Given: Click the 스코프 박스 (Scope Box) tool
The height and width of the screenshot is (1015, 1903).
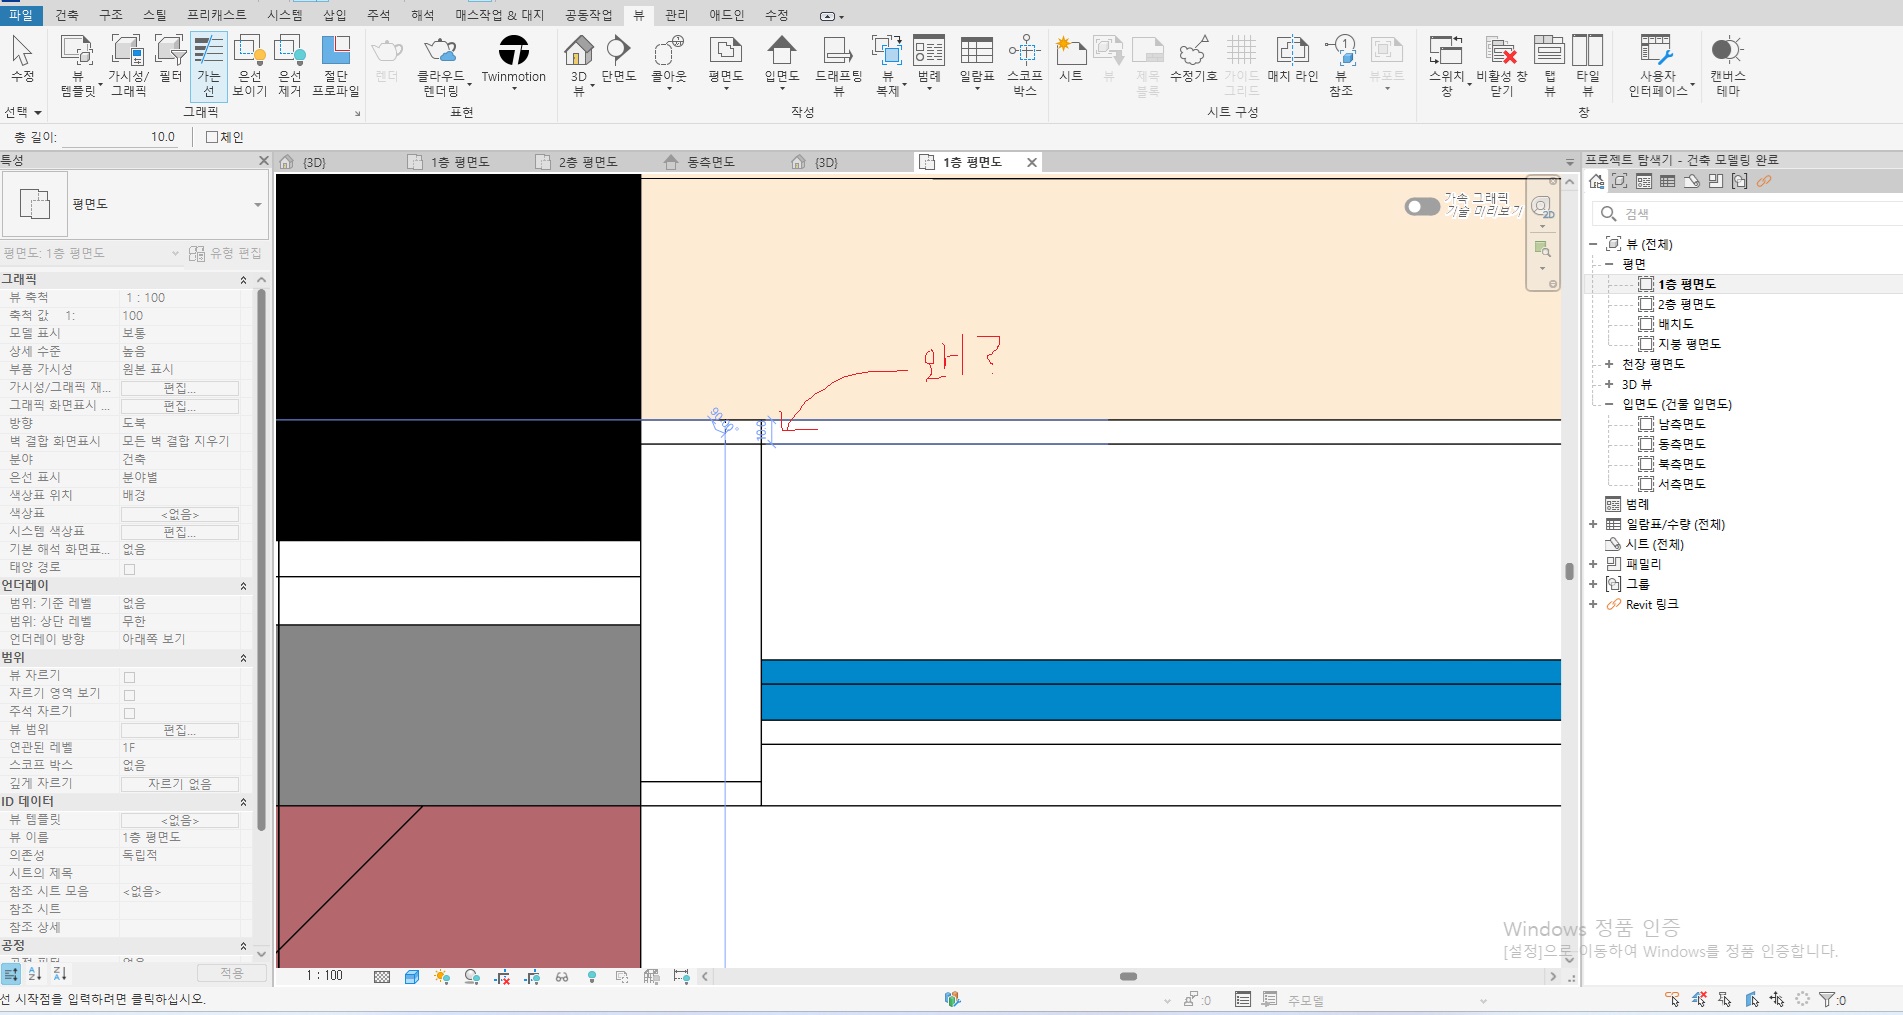Looking at the screenshot, I should point(1024,65).
